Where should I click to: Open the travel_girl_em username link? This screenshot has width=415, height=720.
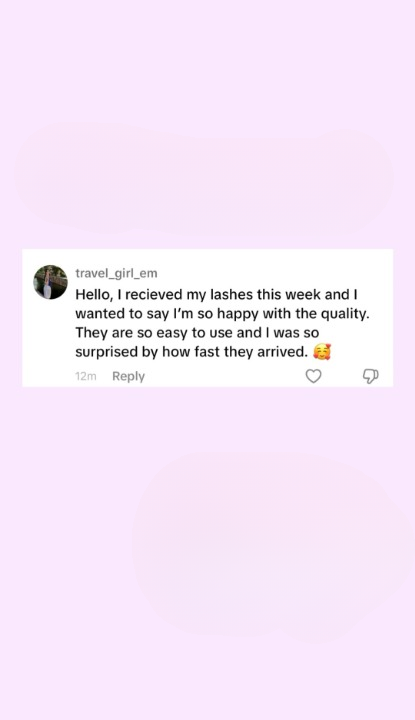pyautogui.click(x=116, y=273)
